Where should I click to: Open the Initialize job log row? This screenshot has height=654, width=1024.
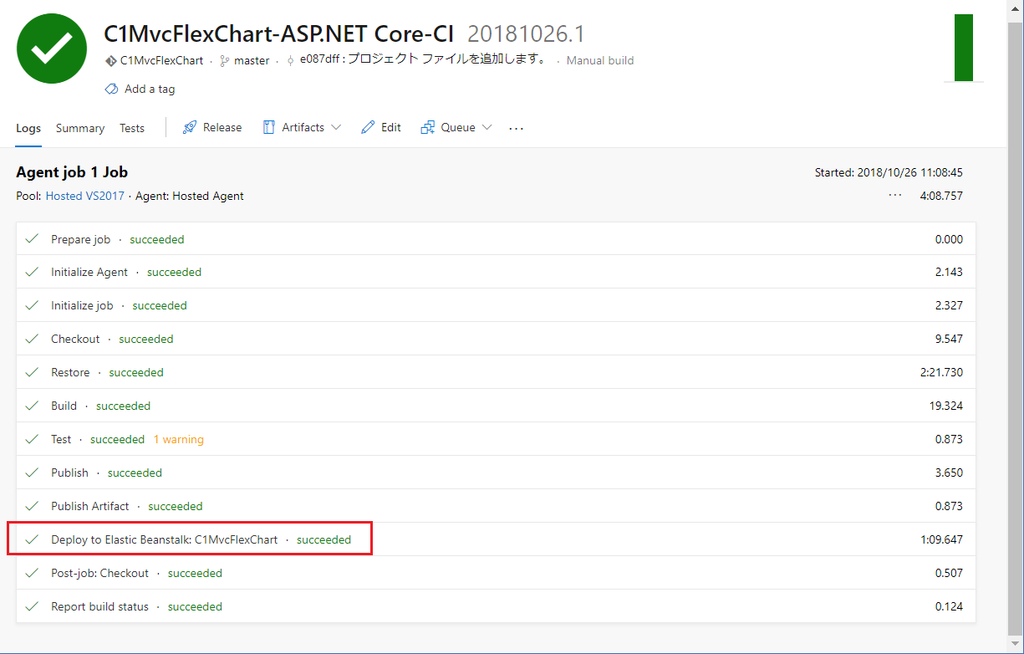click(496, 306)
